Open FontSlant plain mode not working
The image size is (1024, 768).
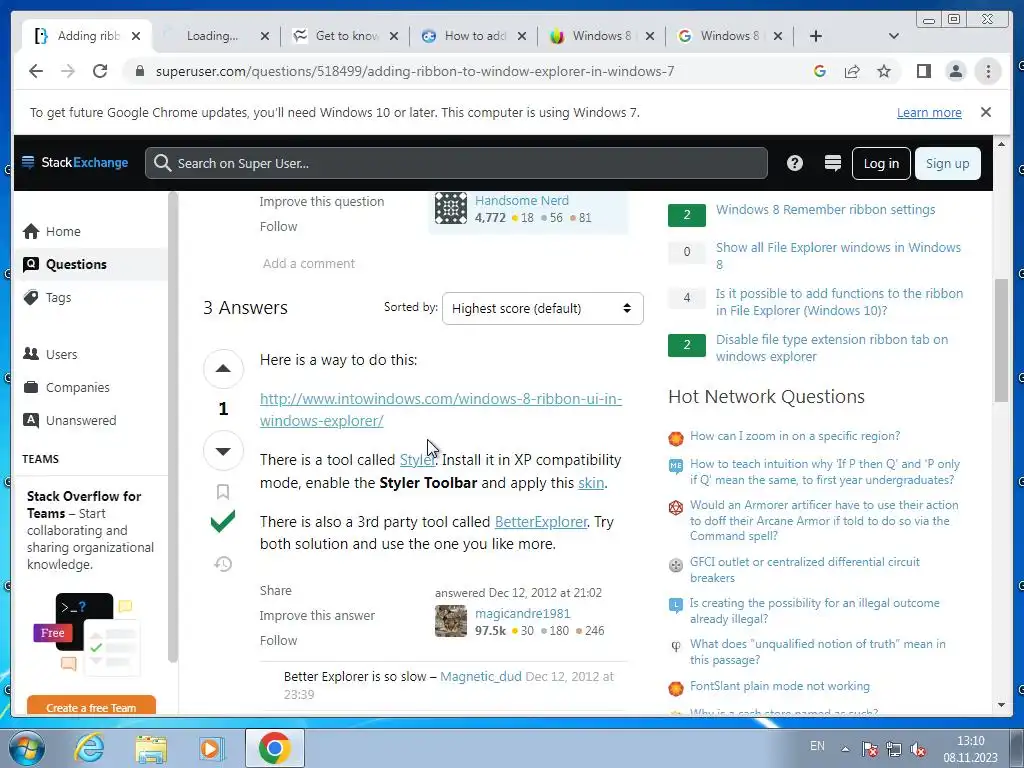pyautogui.click(x=780, y=686)
